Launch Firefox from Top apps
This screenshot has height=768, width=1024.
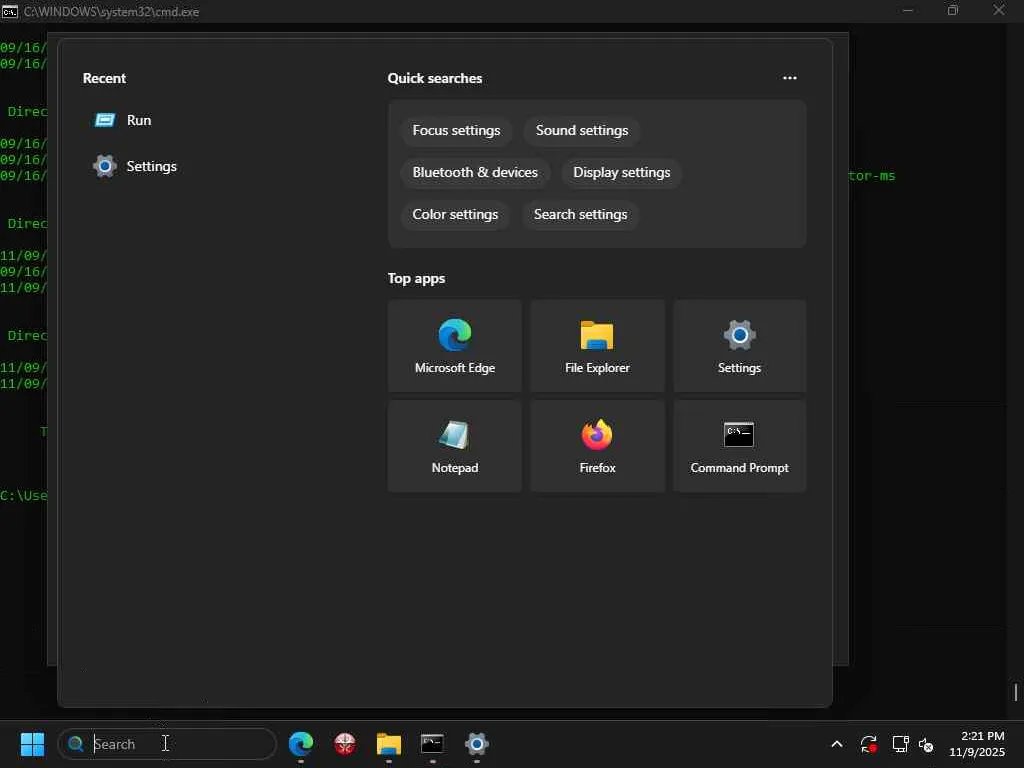point(597,446)
